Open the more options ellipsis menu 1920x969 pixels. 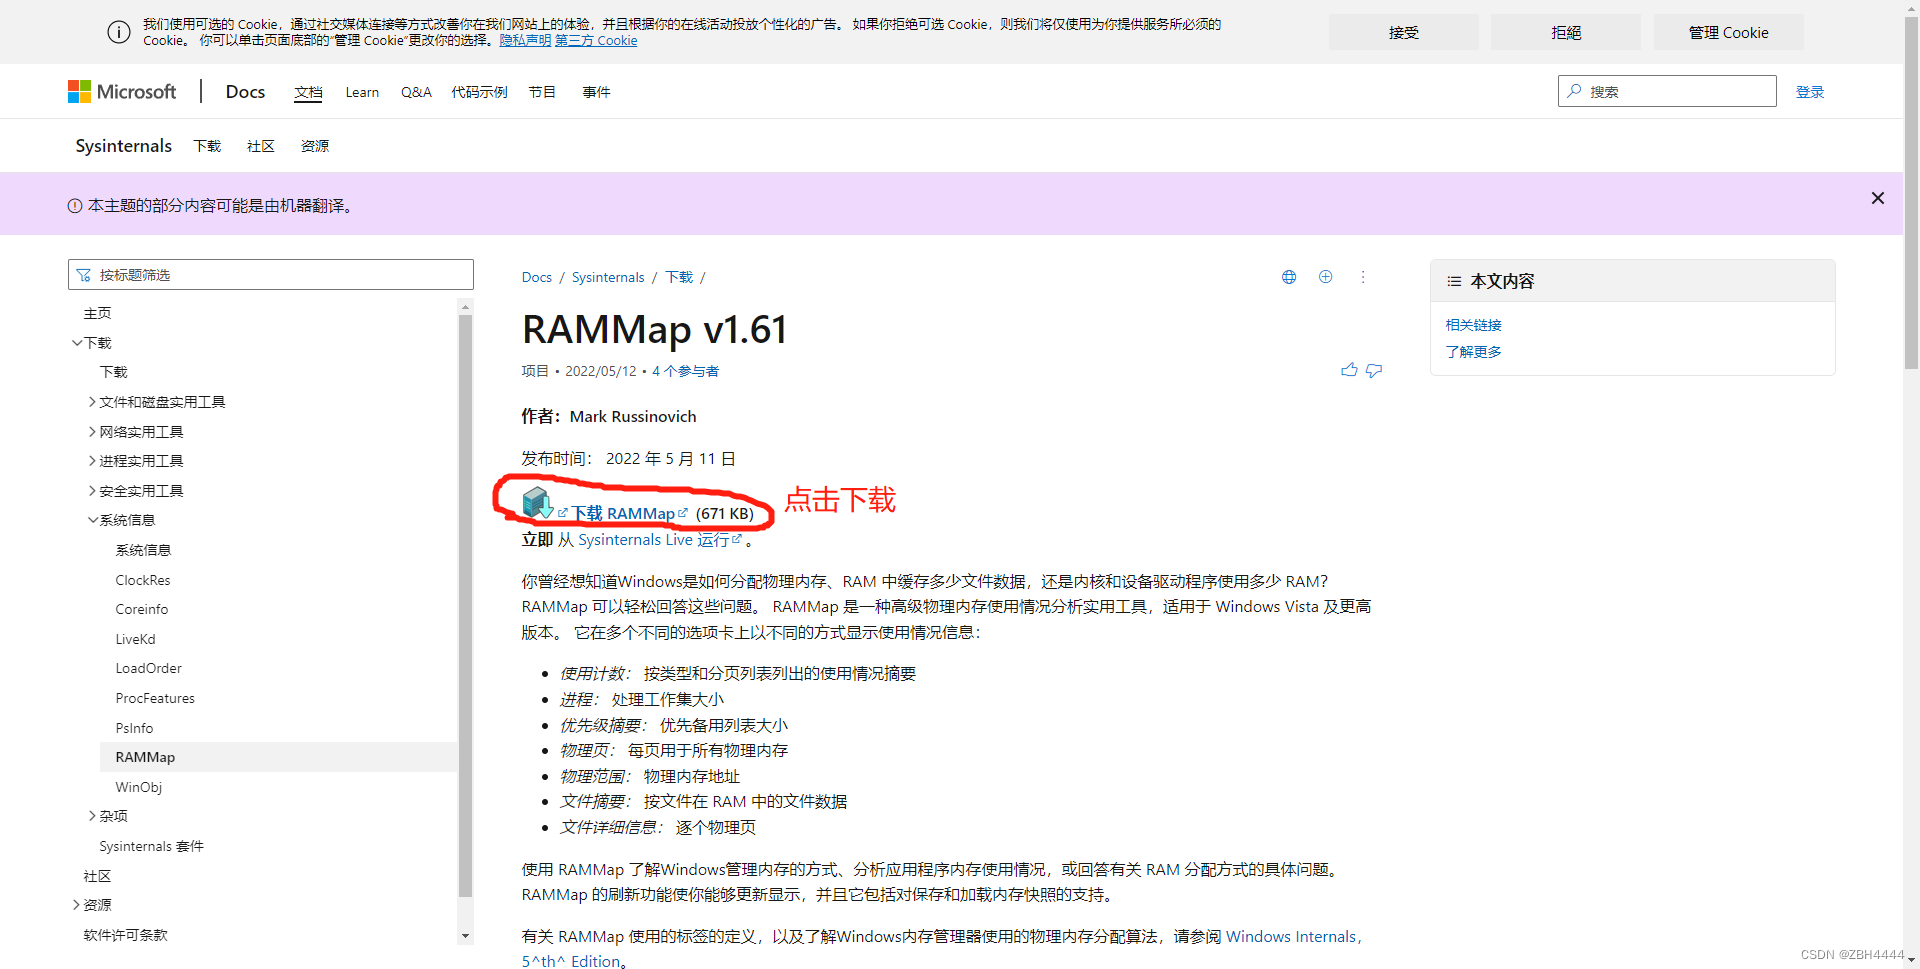point(1362,277)
